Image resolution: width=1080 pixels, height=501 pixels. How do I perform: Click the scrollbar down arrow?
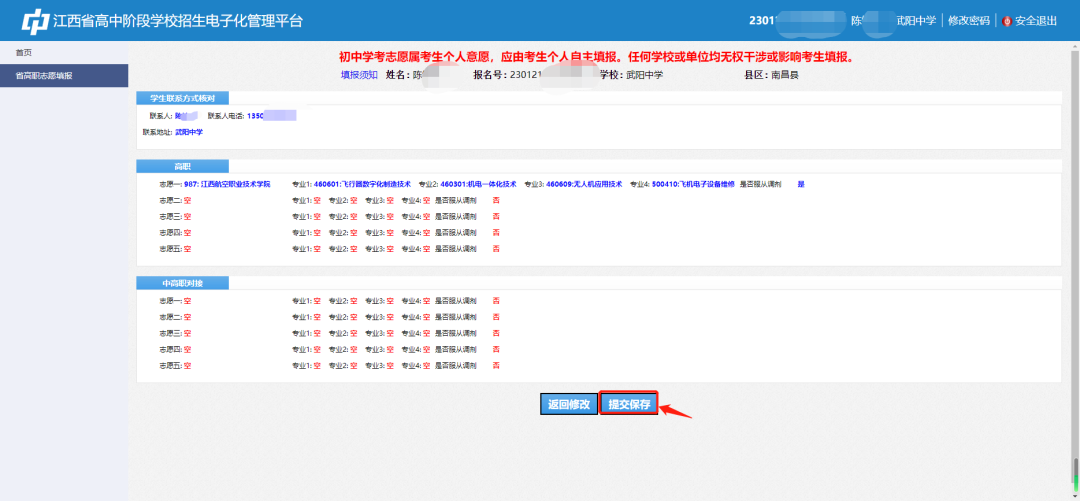click(x=1075, y=495)
